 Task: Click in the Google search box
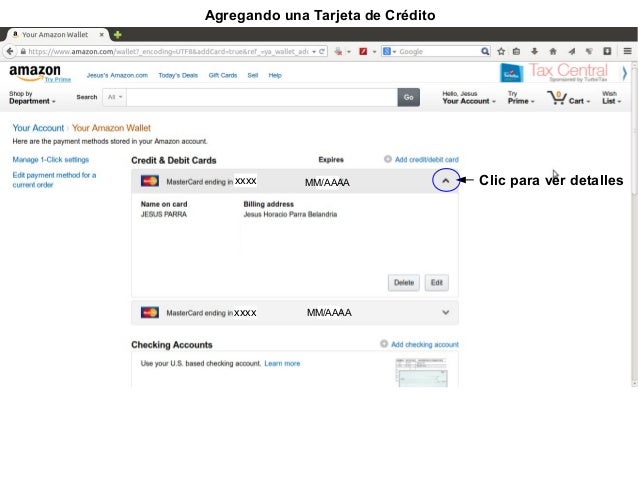click(439, 51)
